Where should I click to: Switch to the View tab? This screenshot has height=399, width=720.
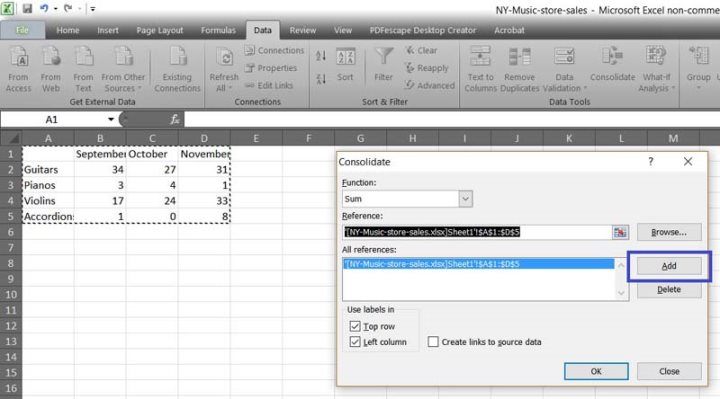click(x=343, y=30)
